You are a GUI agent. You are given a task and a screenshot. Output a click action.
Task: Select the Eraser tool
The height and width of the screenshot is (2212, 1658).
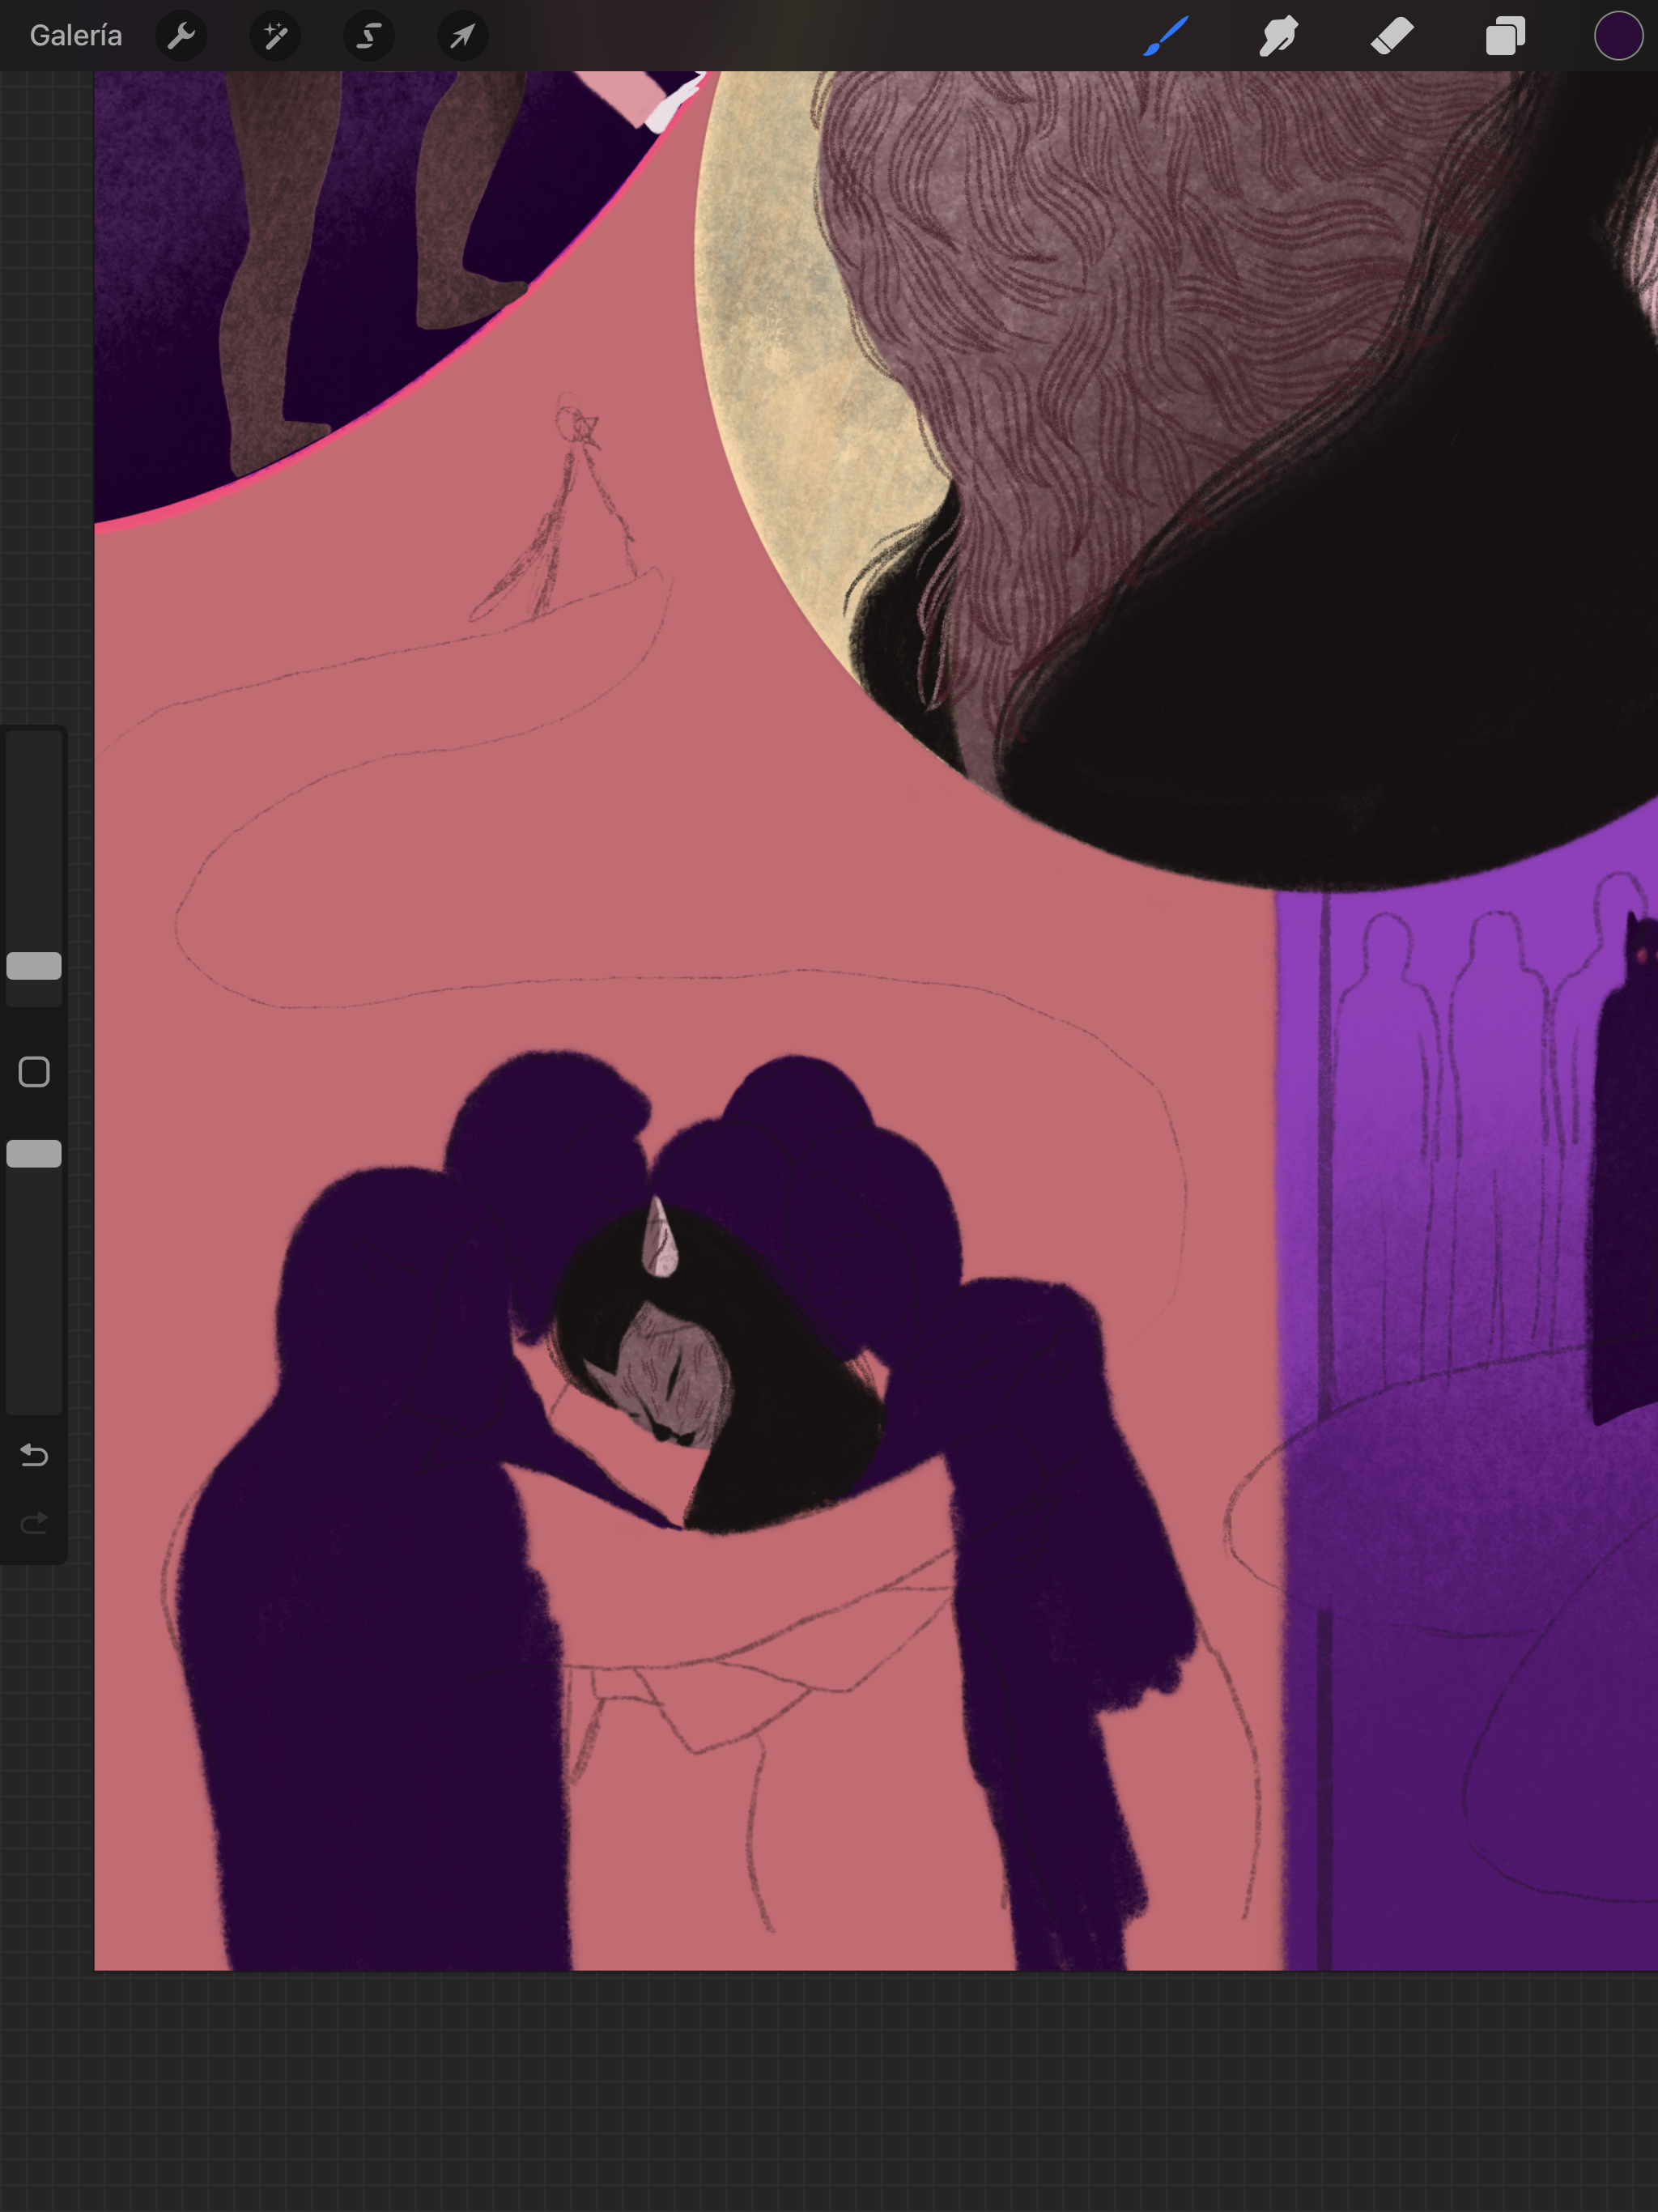[1392, 36]
